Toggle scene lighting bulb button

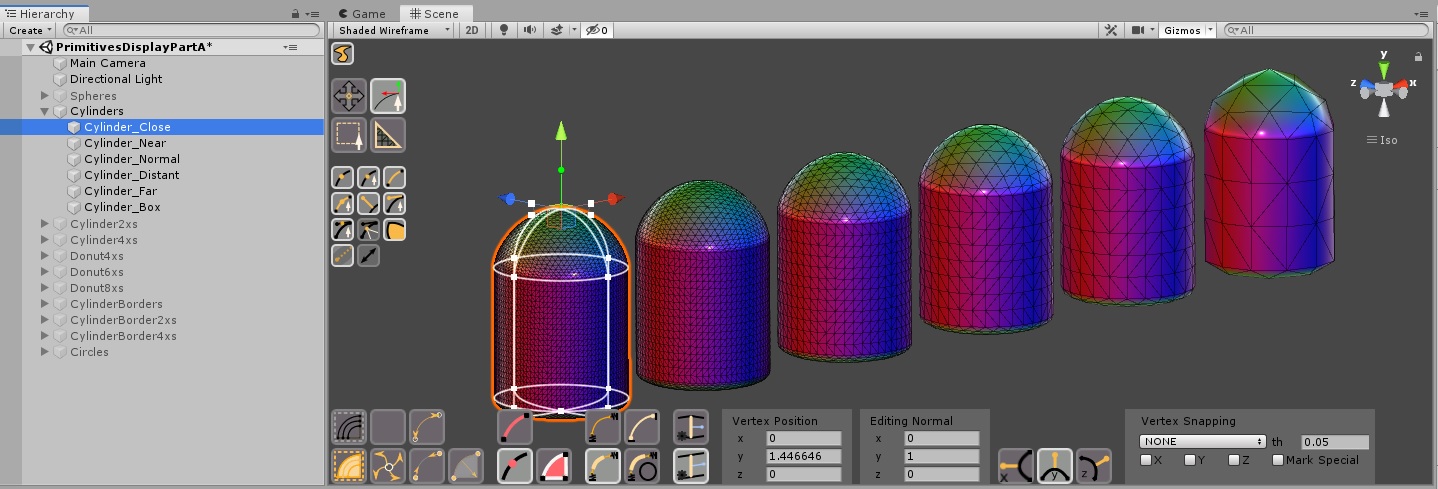pyautogui.click(x=505, y=30)
